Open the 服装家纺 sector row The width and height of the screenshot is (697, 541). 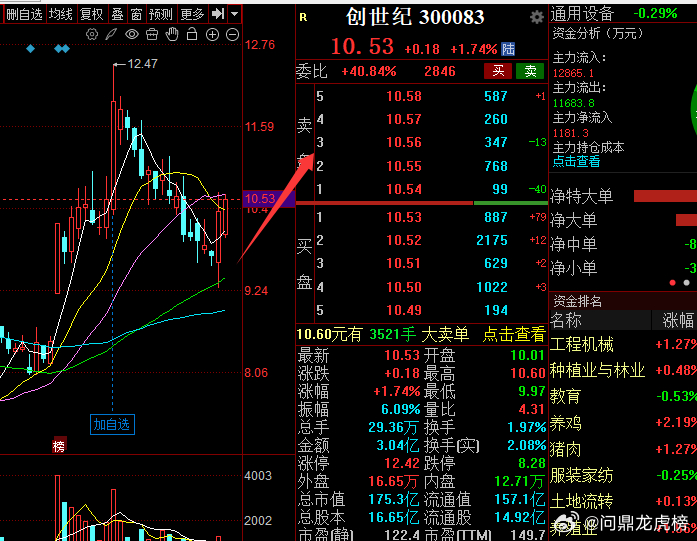pyautogui.click(x=623, y=476)
